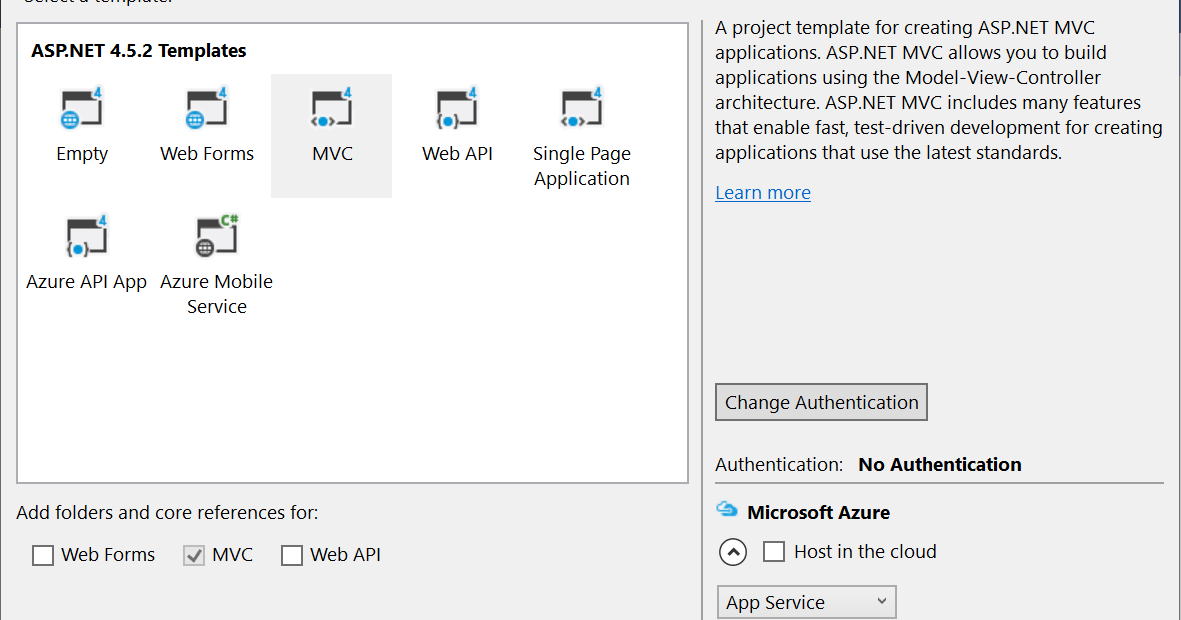Choose the Azure API App icon

pyautogui.click(x=86, y=237)
